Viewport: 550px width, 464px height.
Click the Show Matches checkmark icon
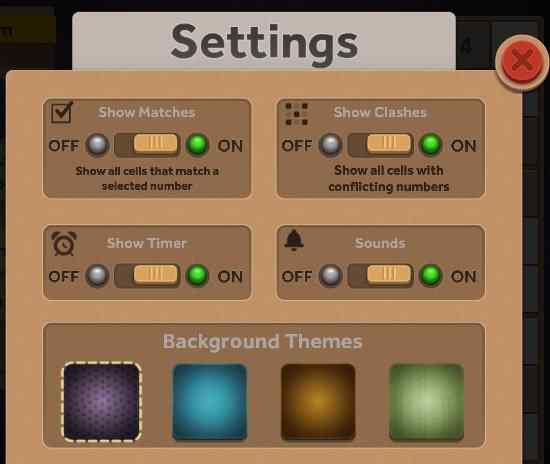[62, 112]
